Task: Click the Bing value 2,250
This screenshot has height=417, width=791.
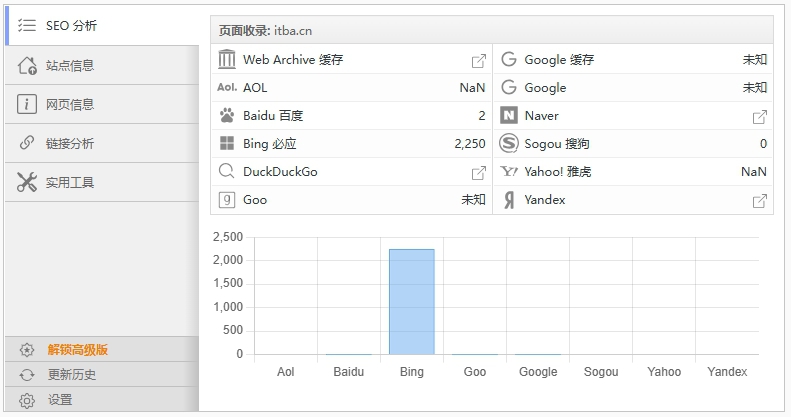Action: click(470, 144)
